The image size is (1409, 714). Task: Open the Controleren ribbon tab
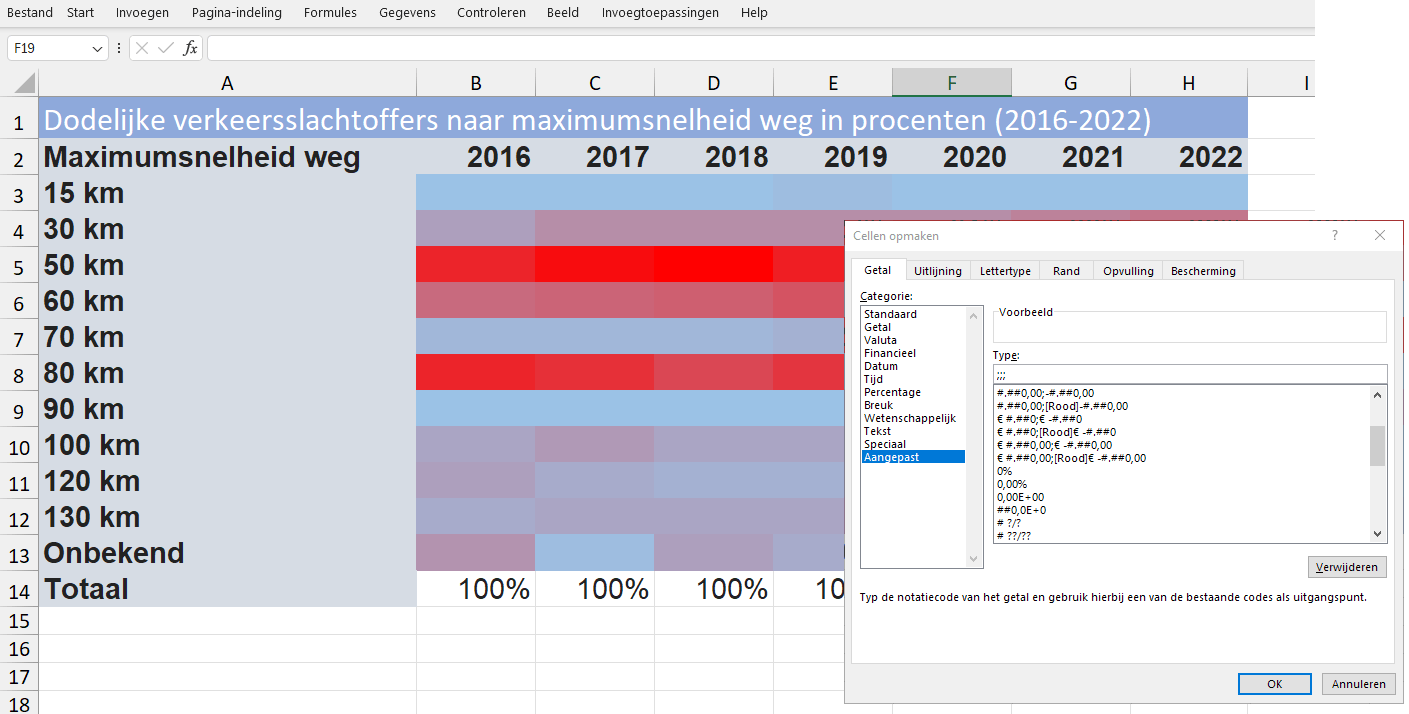(491, 13)
